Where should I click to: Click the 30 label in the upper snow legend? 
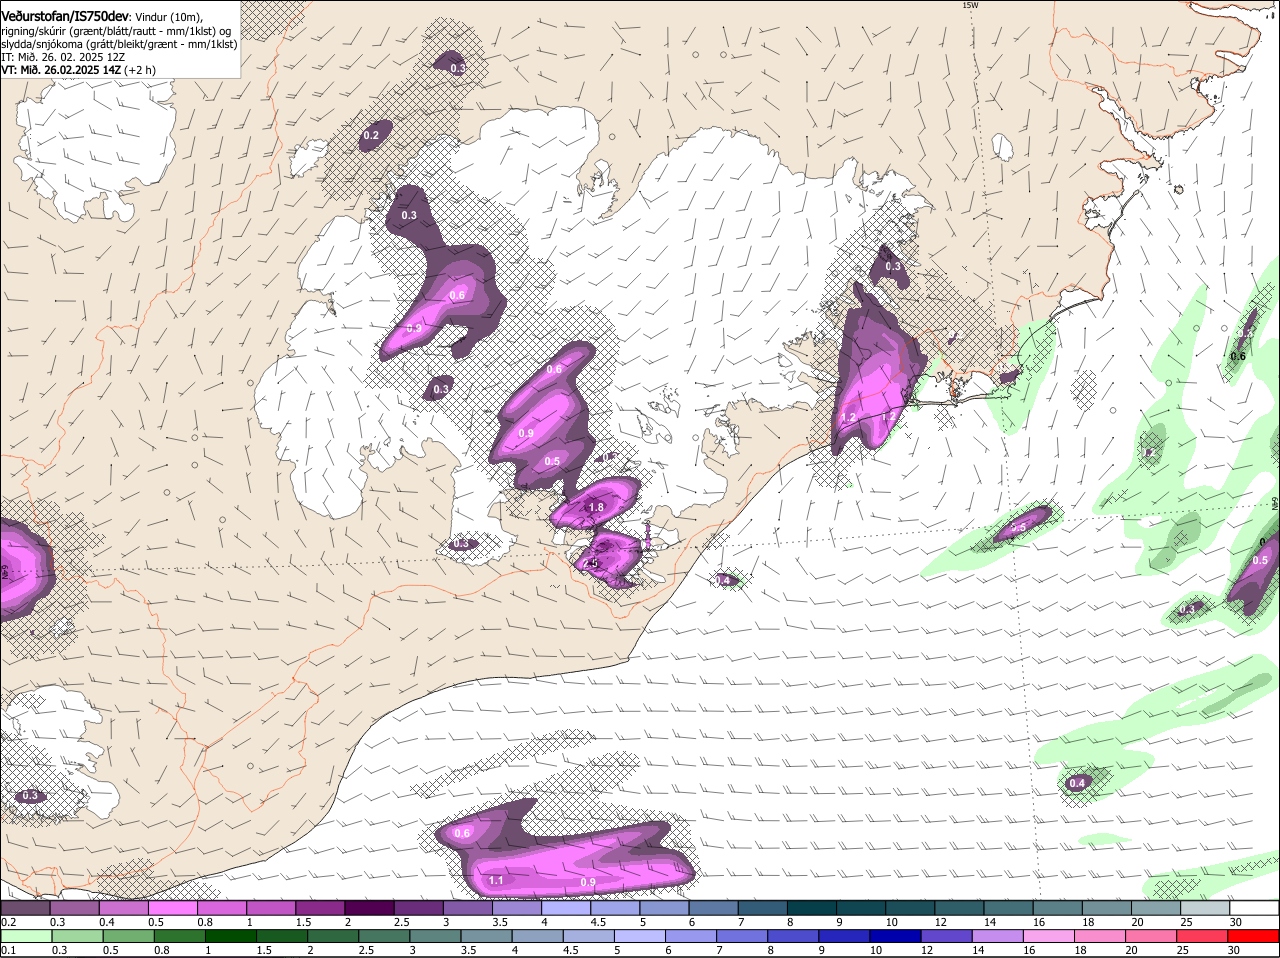tap(1236, 922)
